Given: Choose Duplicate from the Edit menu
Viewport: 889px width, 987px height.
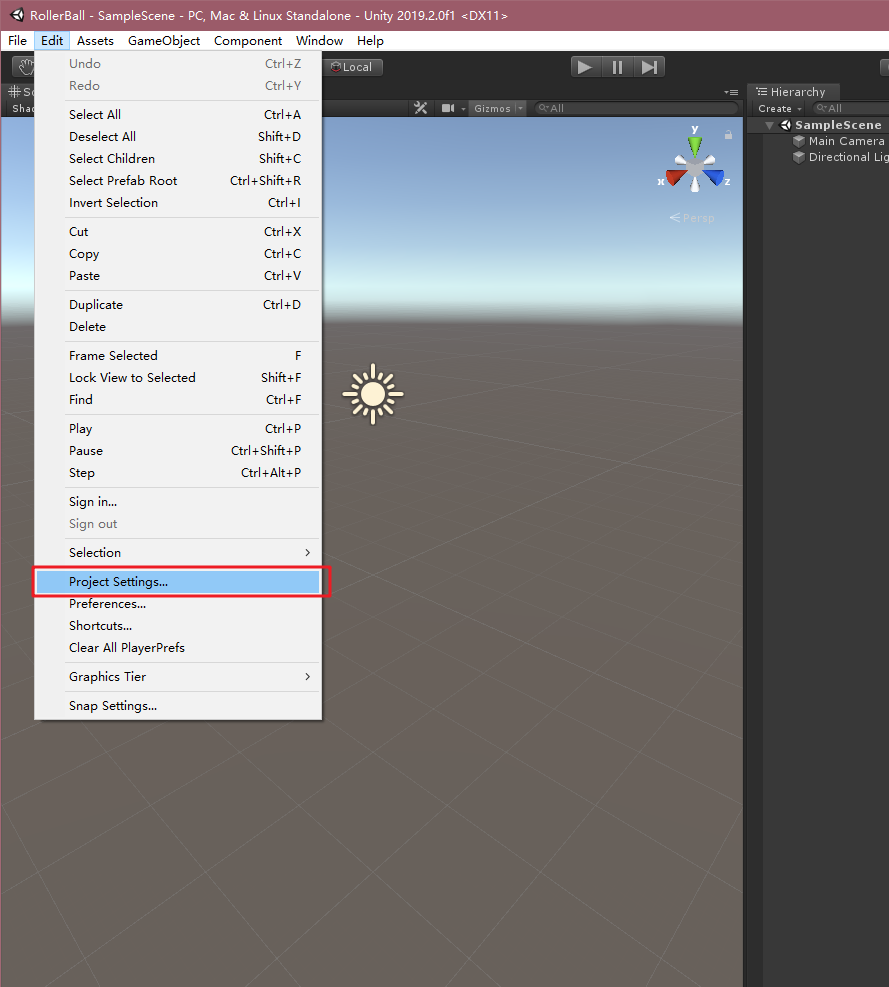Looking at the screenshot, I should [x=178, y=305].
